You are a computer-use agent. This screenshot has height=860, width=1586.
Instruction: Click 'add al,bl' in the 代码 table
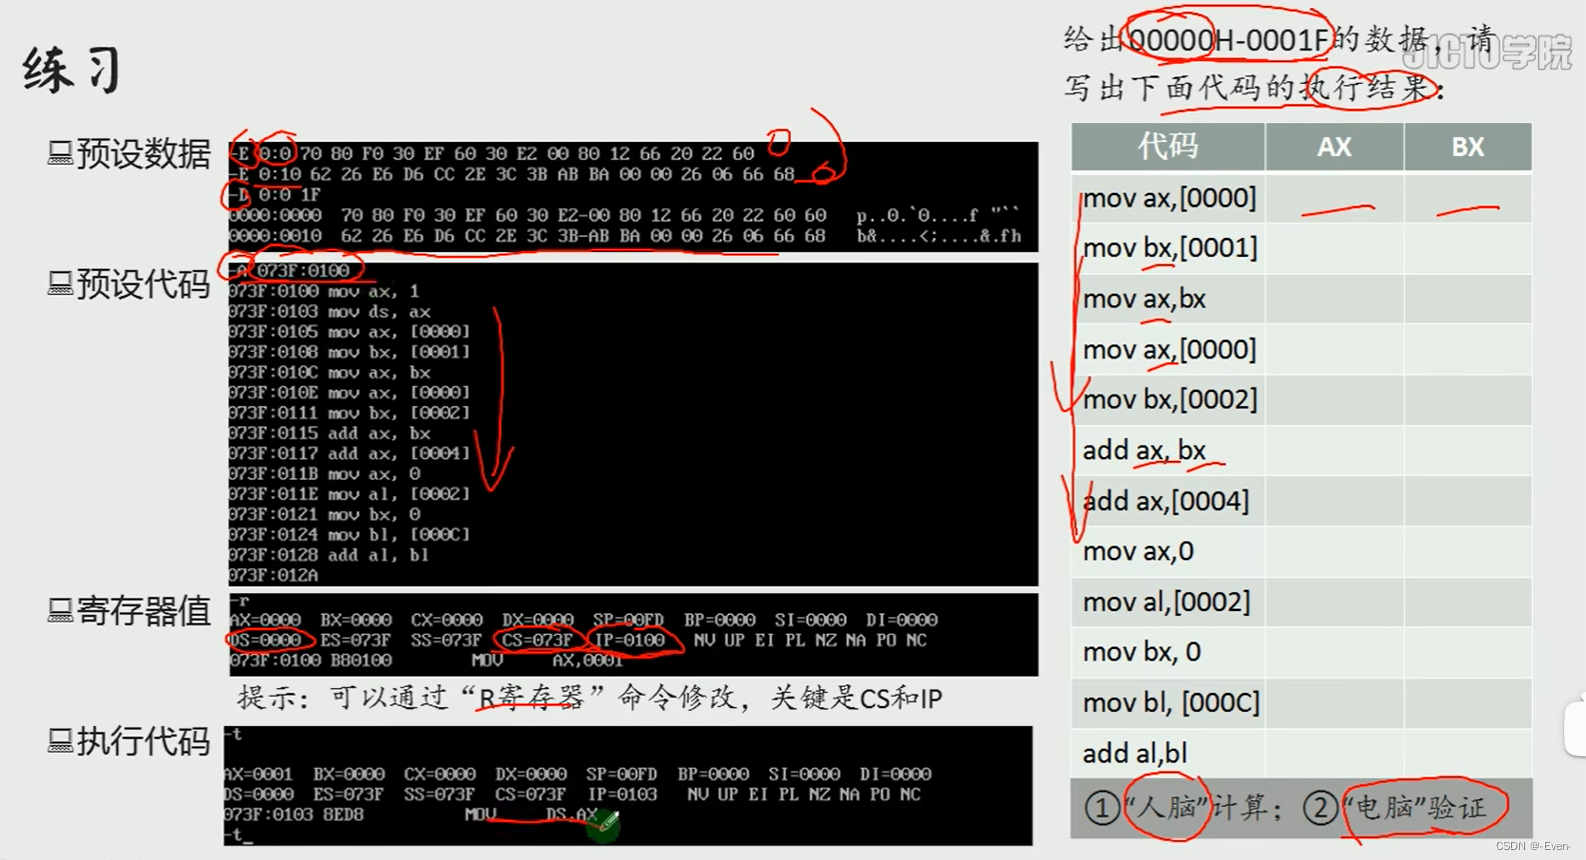point(1135,753)
